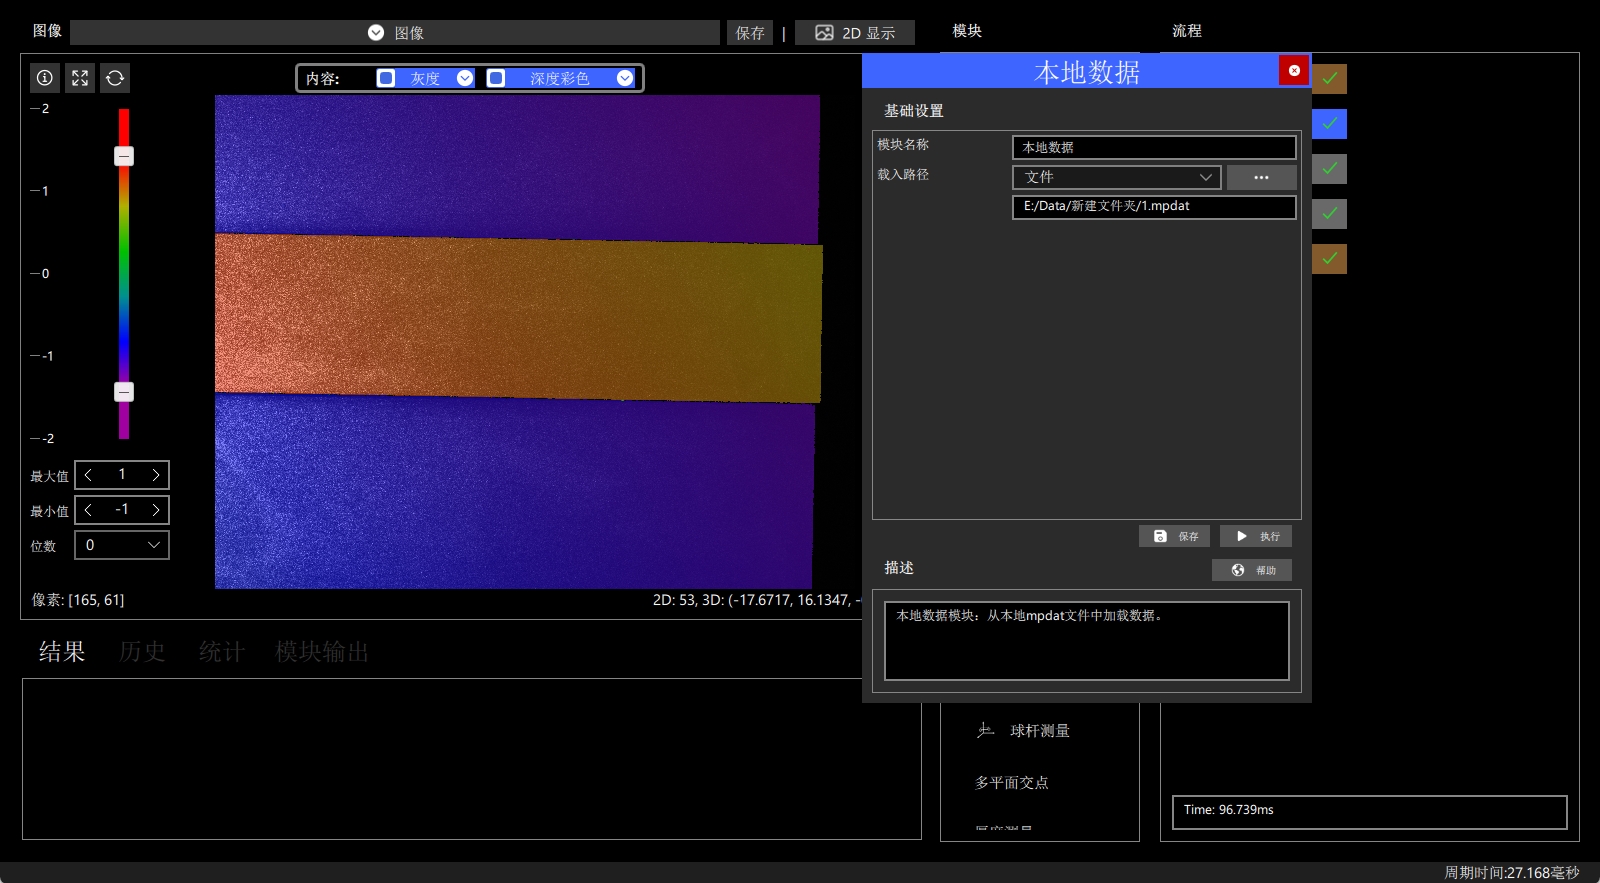Click the 模块名称 input field

1154,147
